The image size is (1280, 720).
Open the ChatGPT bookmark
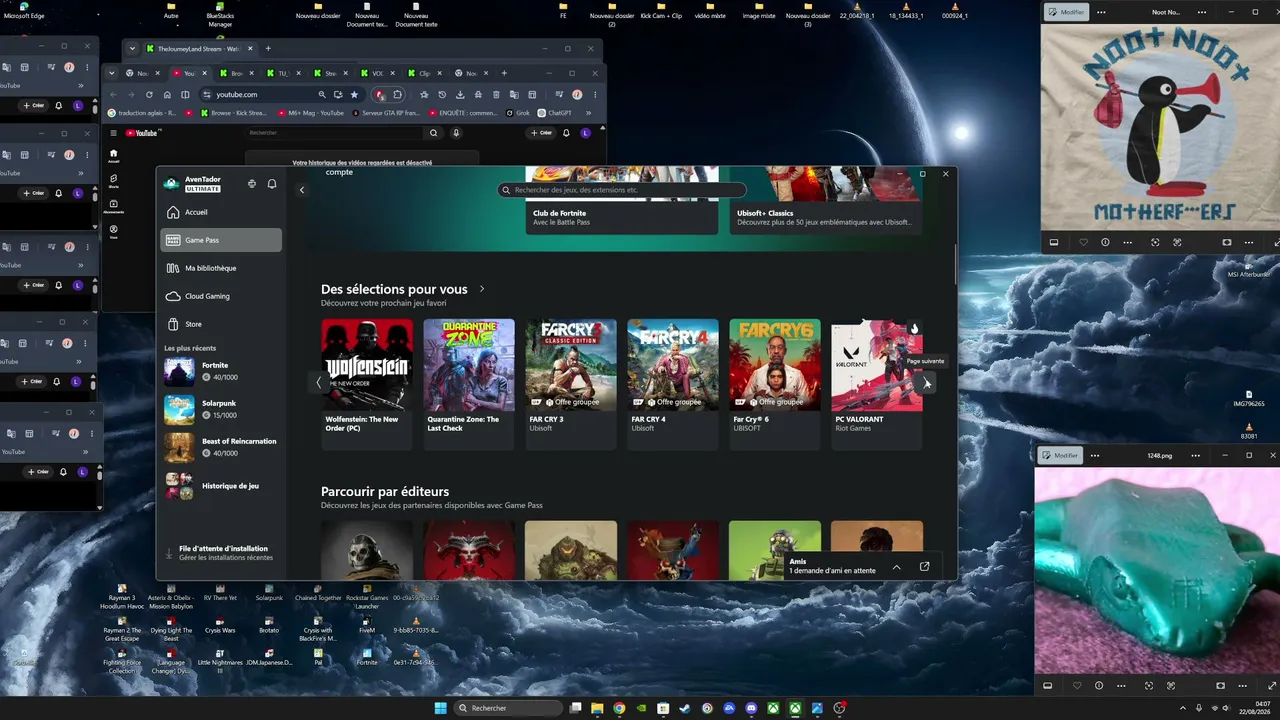pos(555,113)
